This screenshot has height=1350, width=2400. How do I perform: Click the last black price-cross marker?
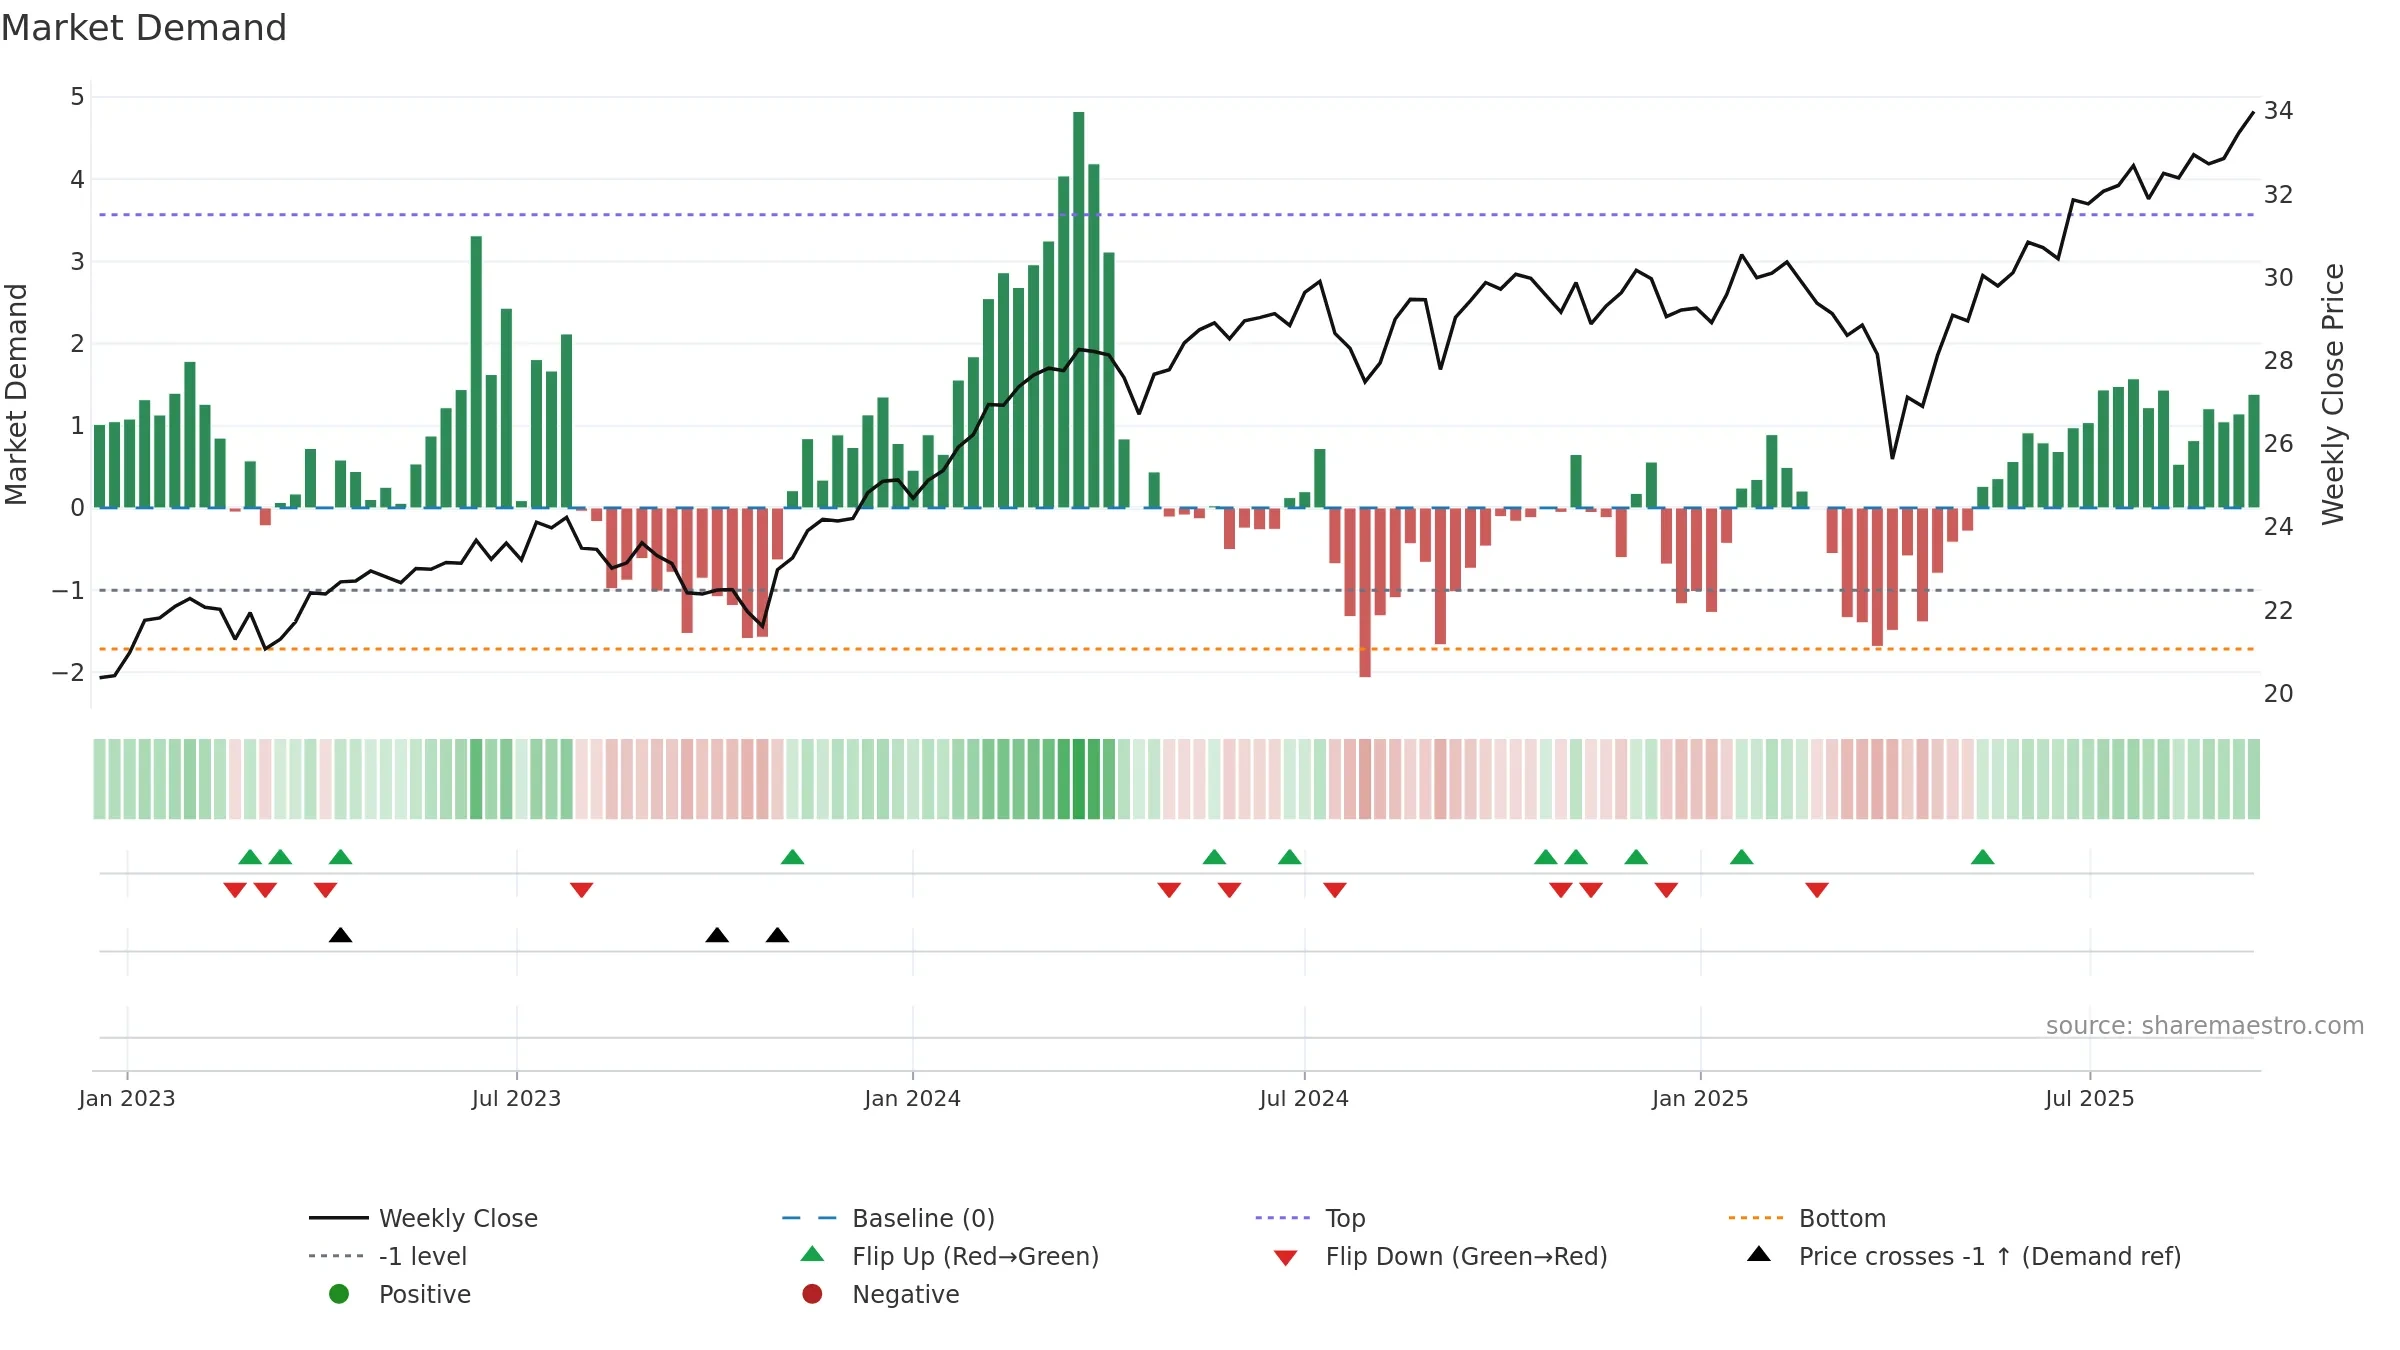[x=777, y=935]
